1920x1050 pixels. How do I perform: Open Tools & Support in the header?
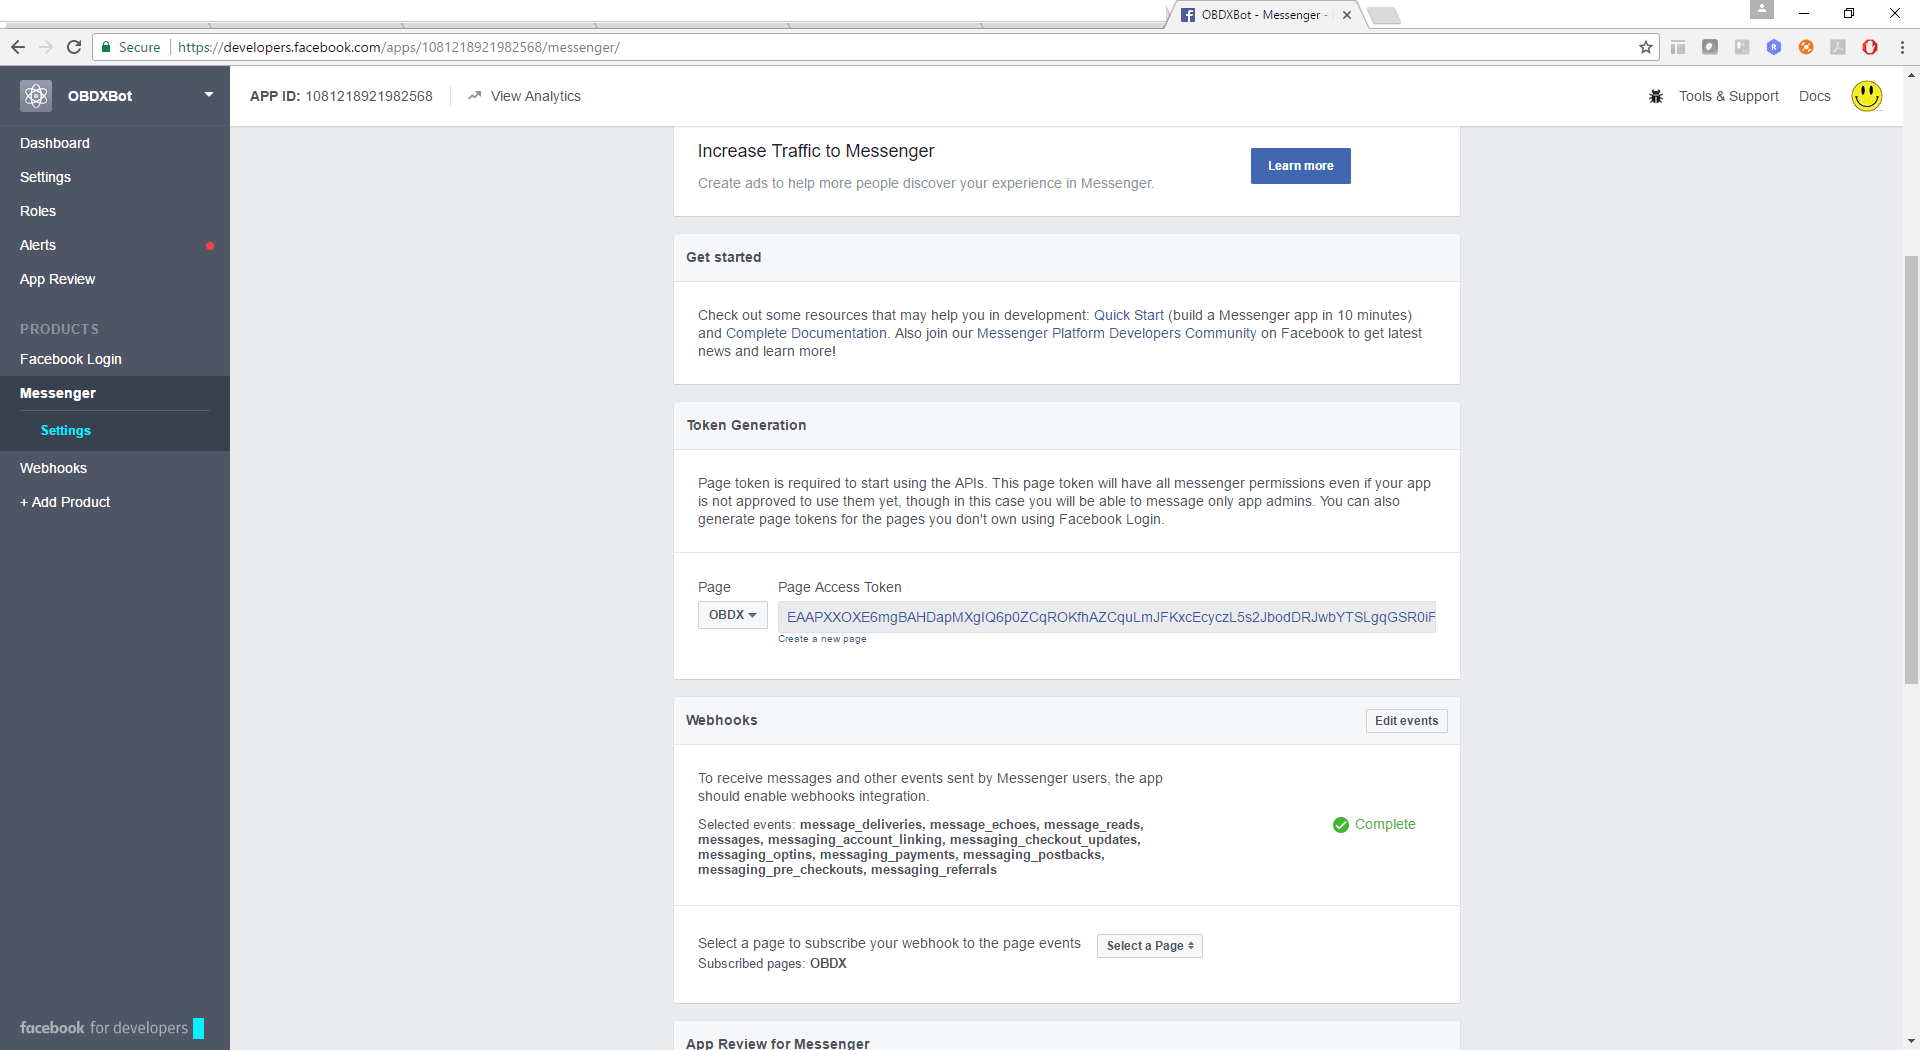click(1728, 96)
